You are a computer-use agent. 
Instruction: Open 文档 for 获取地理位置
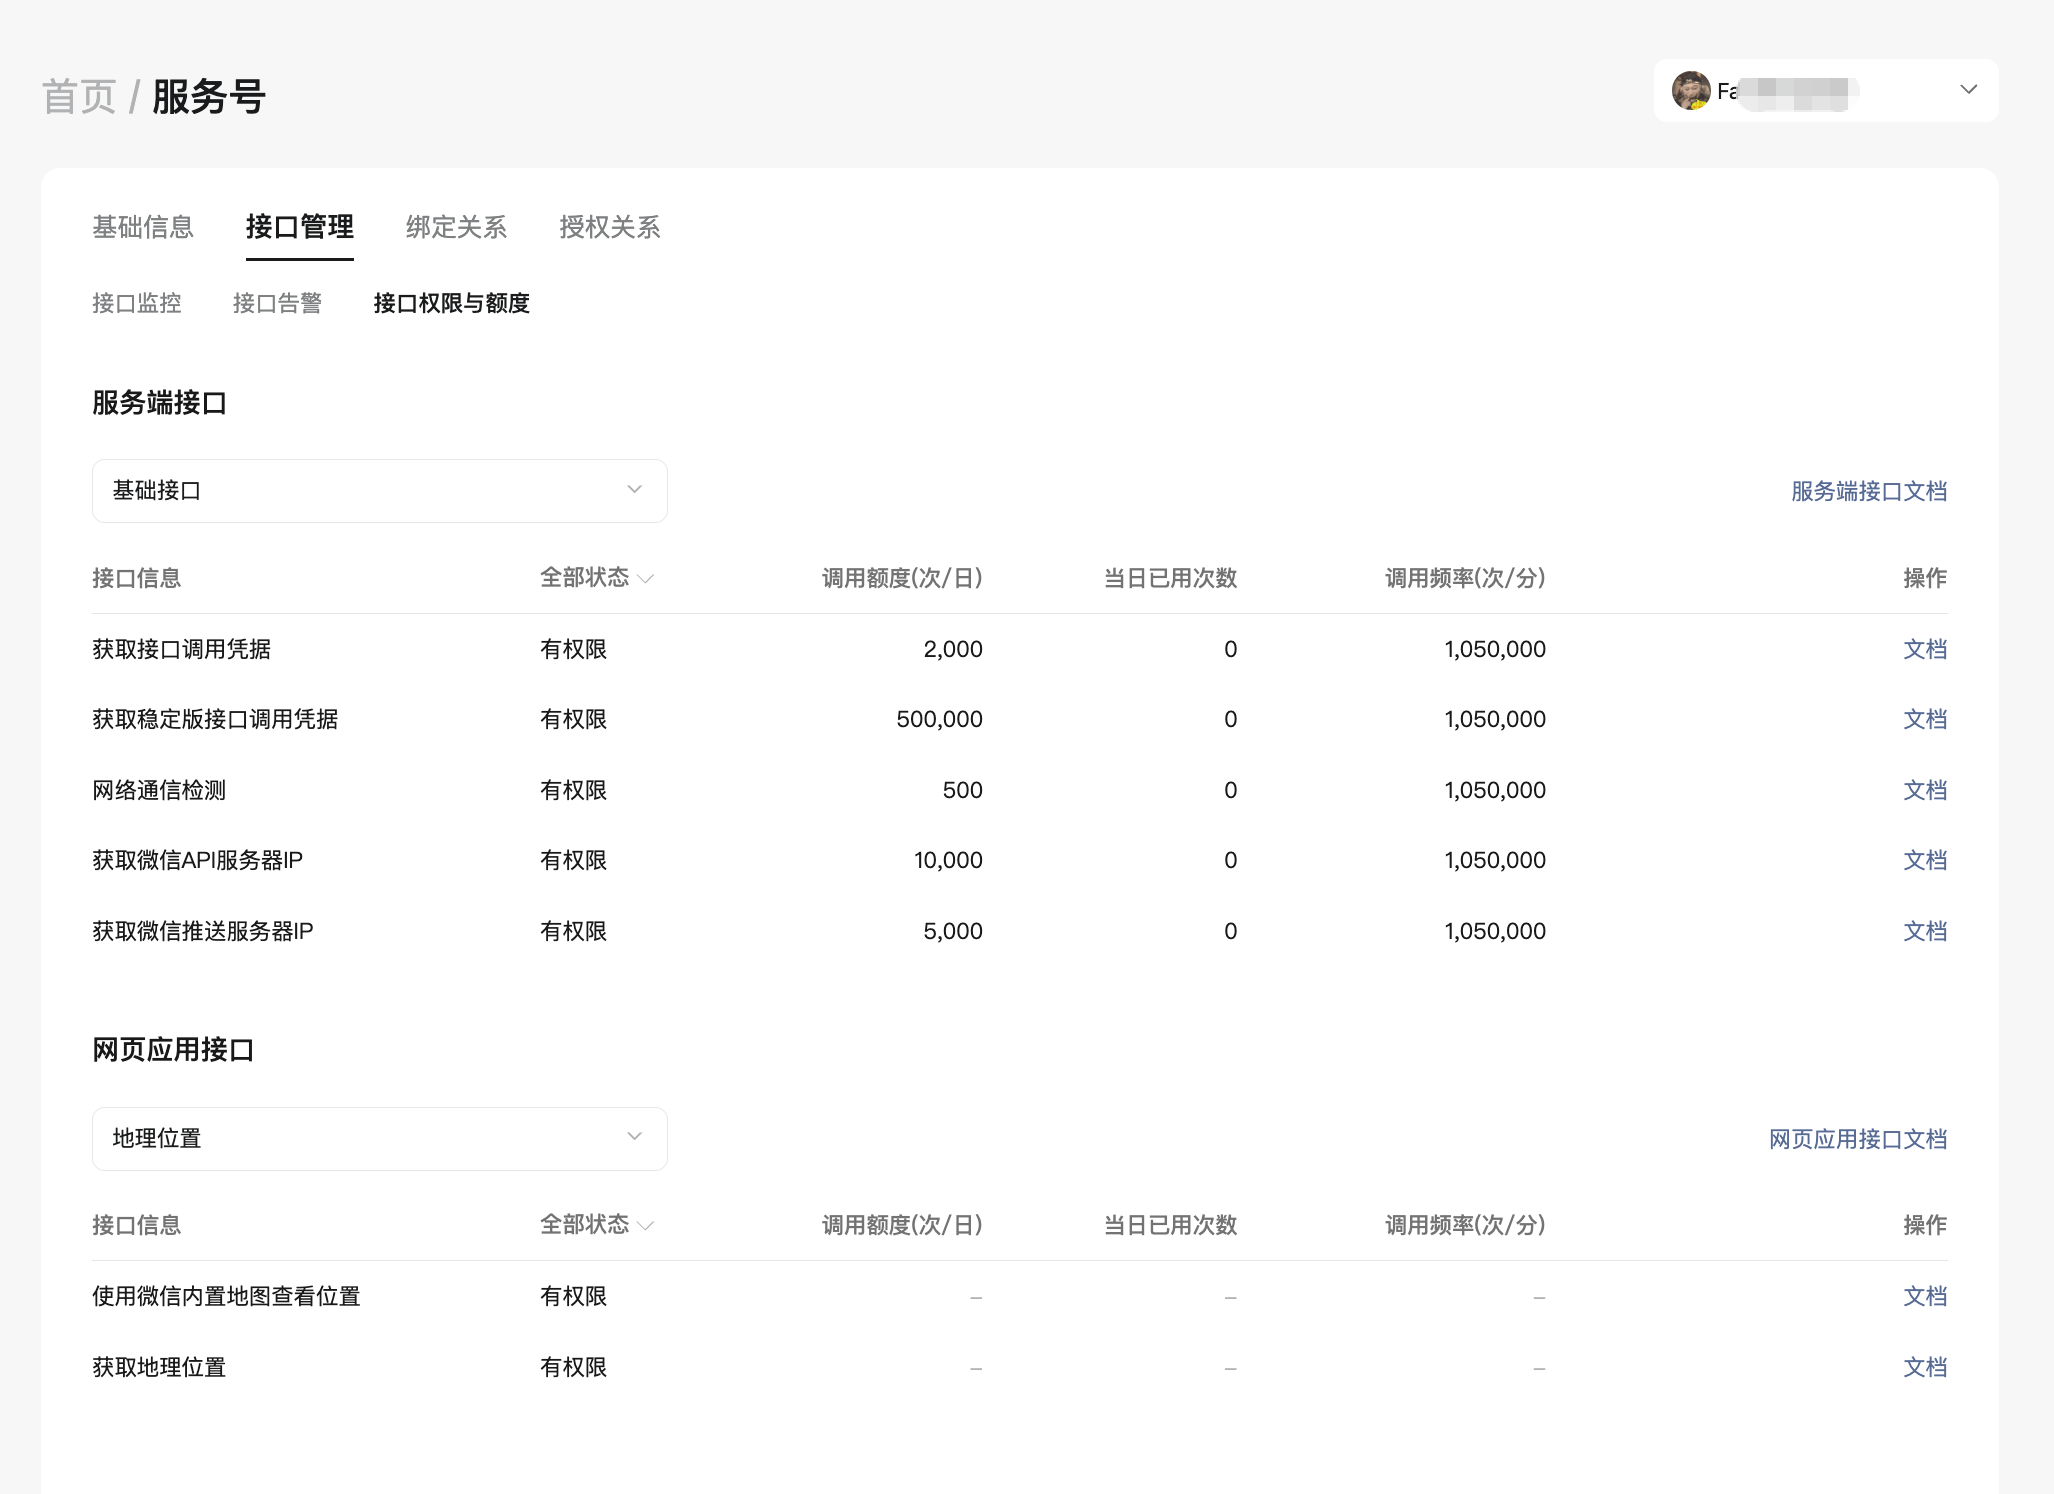1924,1367
